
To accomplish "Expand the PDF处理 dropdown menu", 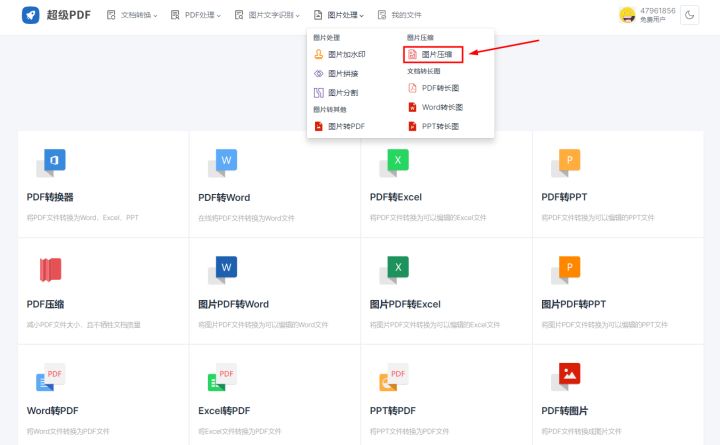I will pyautogui.click(x=196, y=15).
